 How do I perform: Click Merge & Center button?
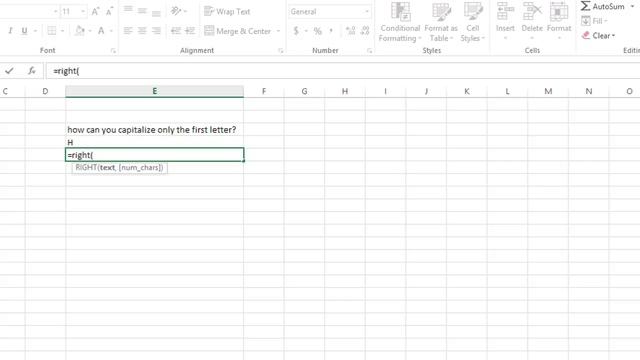coord(237,31)
